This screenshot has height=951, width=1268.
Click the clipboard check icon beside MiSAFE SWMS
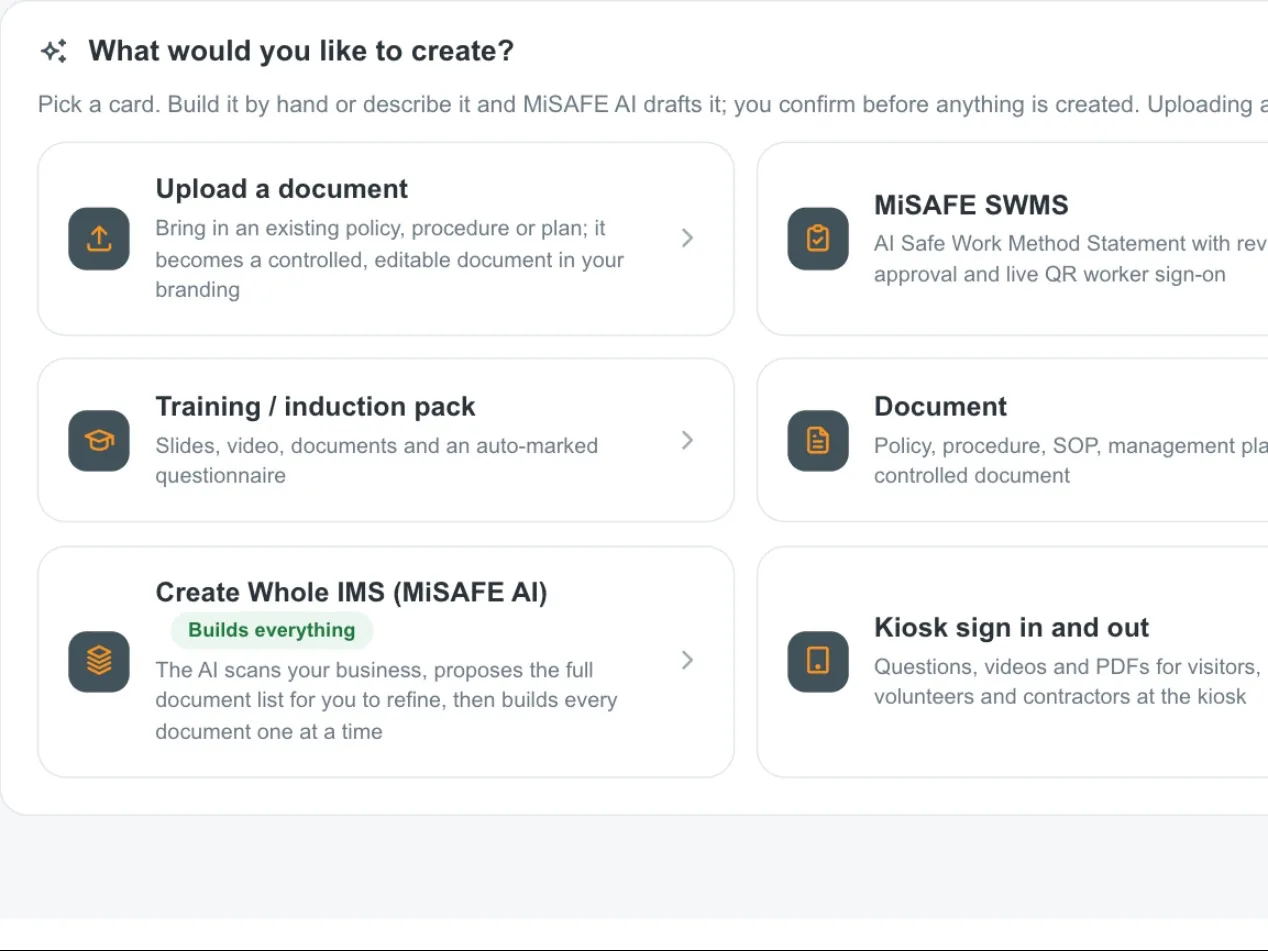818,239
